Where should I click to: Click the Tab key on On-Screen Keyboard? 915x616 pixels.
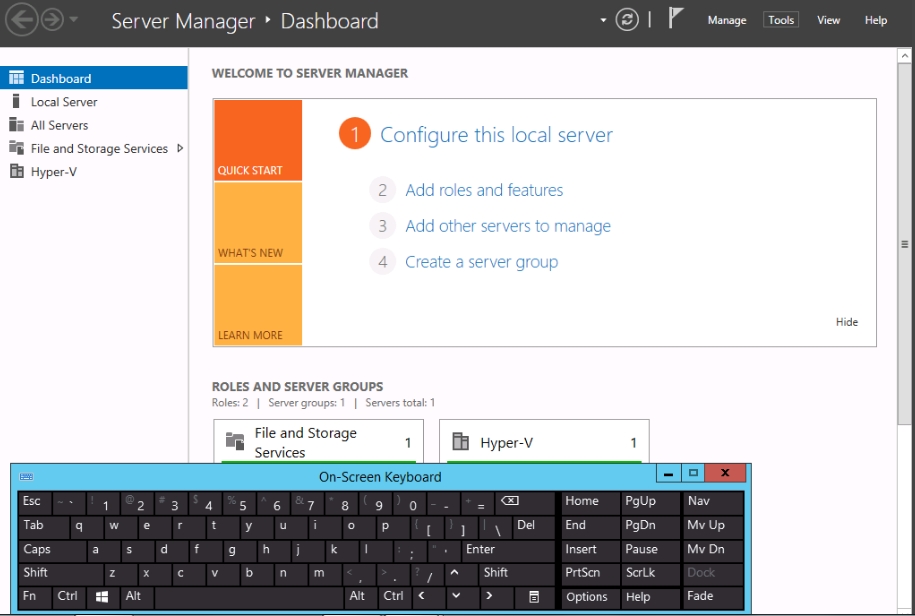tap(44, 526)
